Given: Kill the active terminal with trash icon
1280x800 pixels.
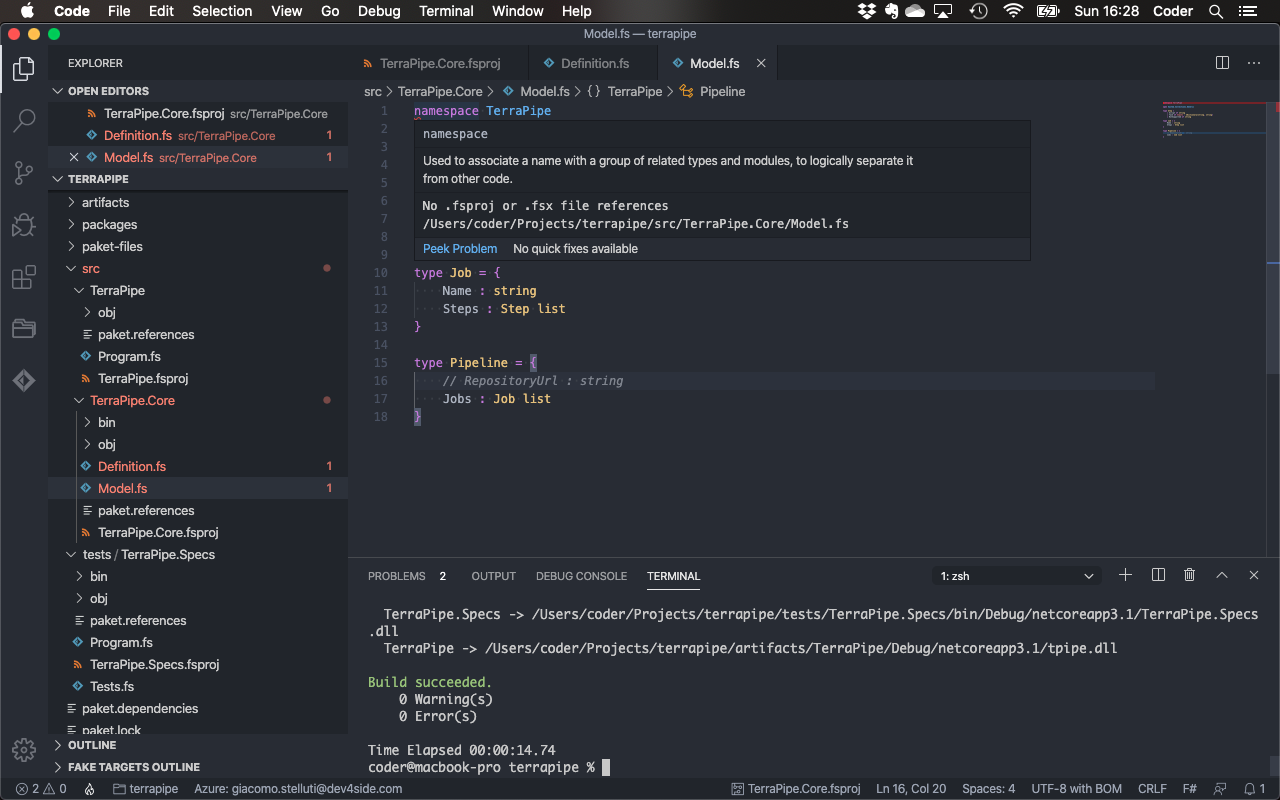Looking at the screenshot, I should pos(1189,574).
